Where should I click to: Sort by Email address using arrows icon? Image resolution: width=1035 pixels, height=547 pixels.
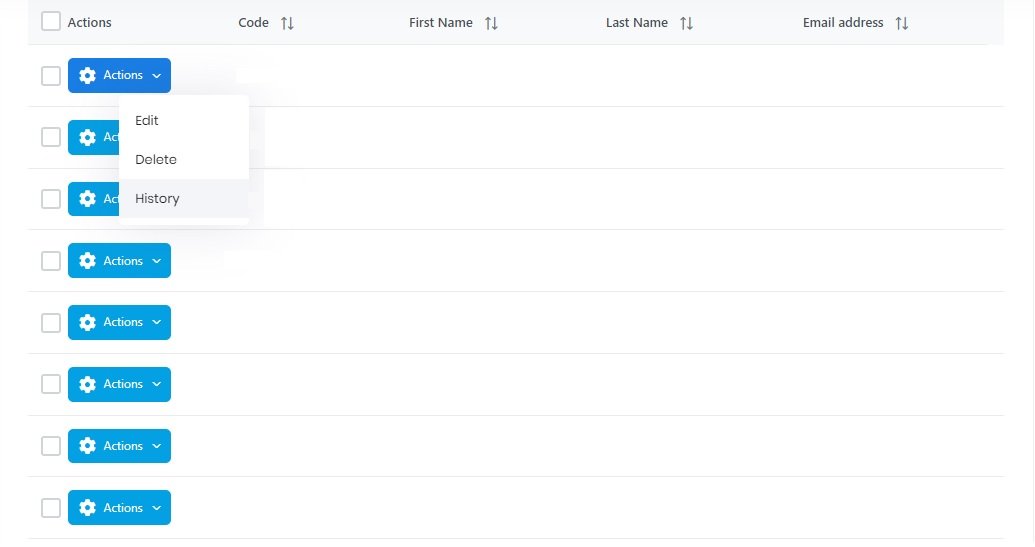point(901,23)
